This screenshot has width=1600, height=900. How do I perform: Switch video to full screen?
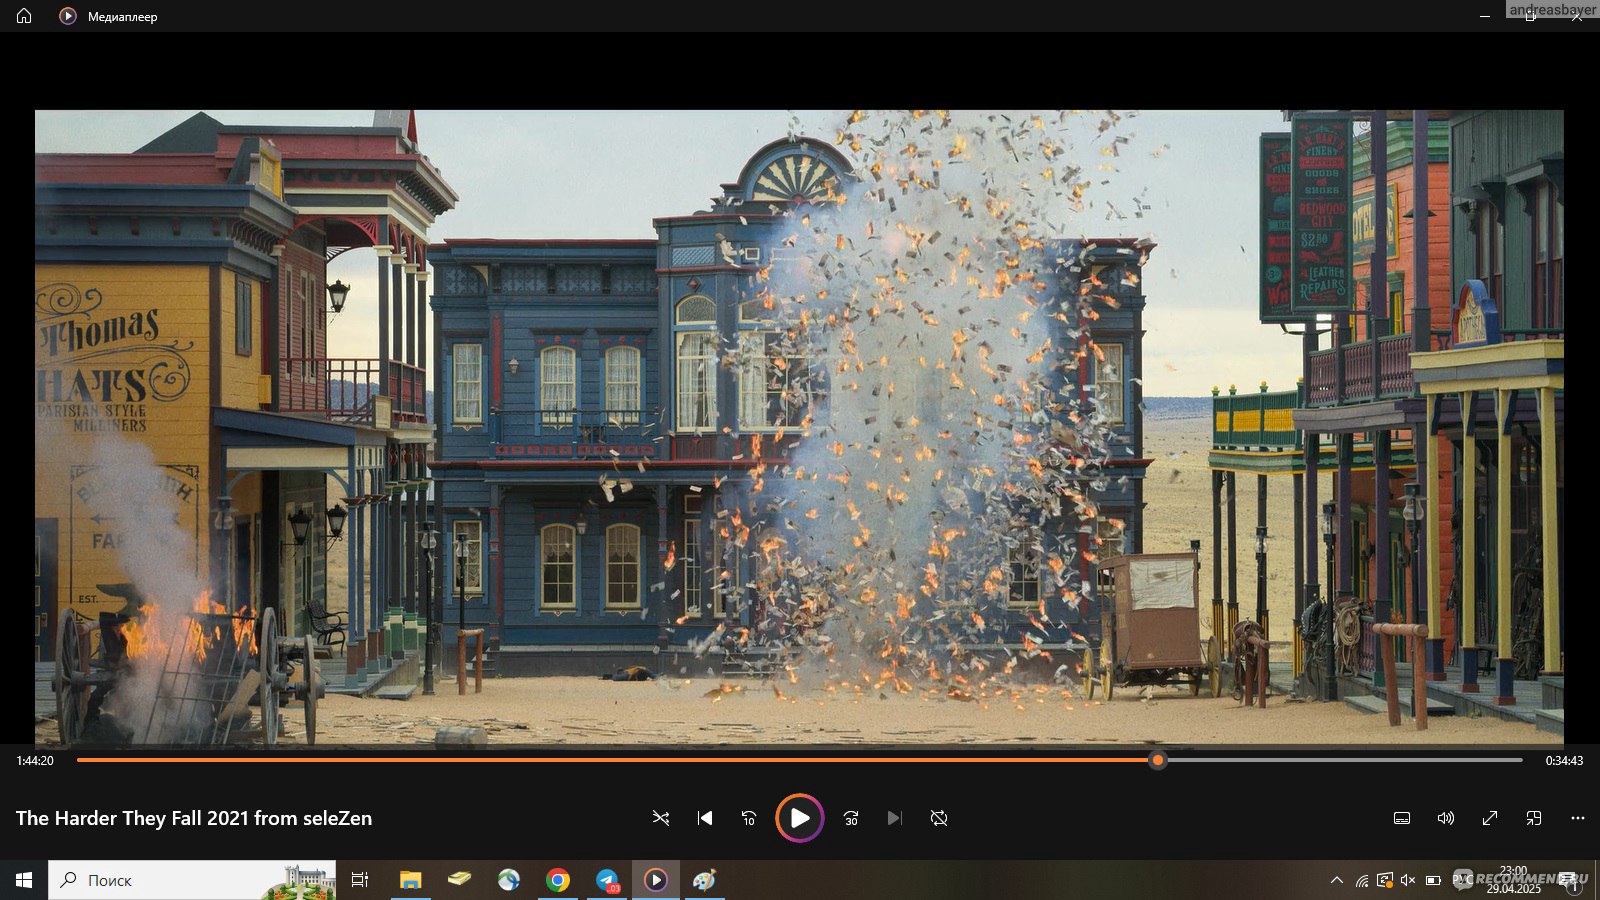coord(1490,818)
